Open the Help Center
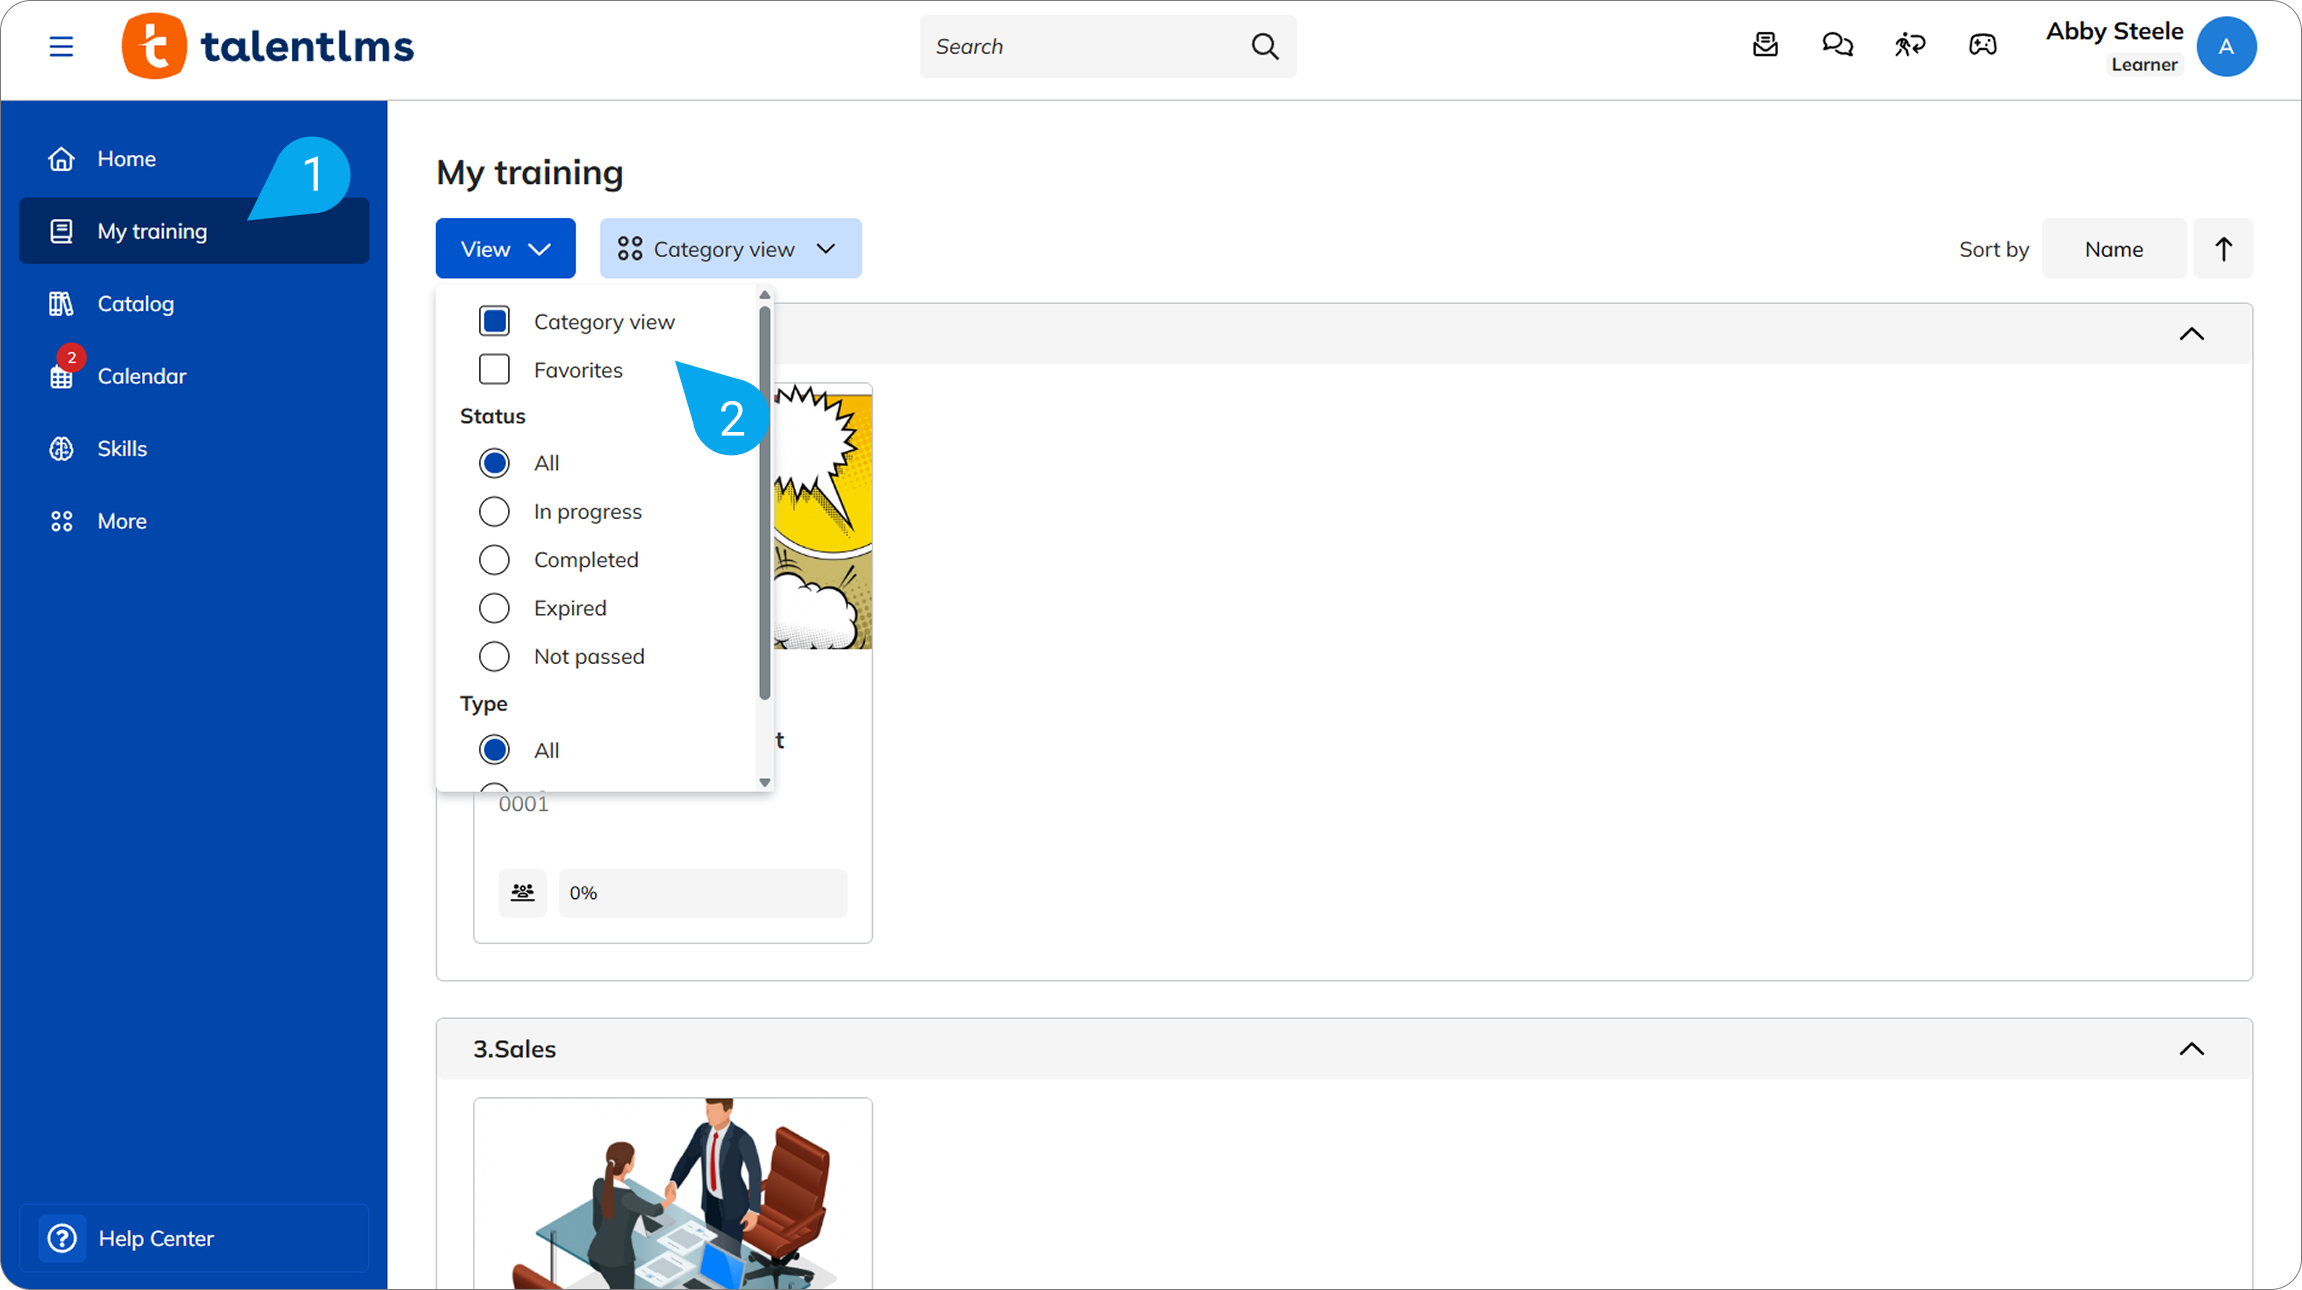Screen dimensions: 2302x1290 click(155, 1238)
